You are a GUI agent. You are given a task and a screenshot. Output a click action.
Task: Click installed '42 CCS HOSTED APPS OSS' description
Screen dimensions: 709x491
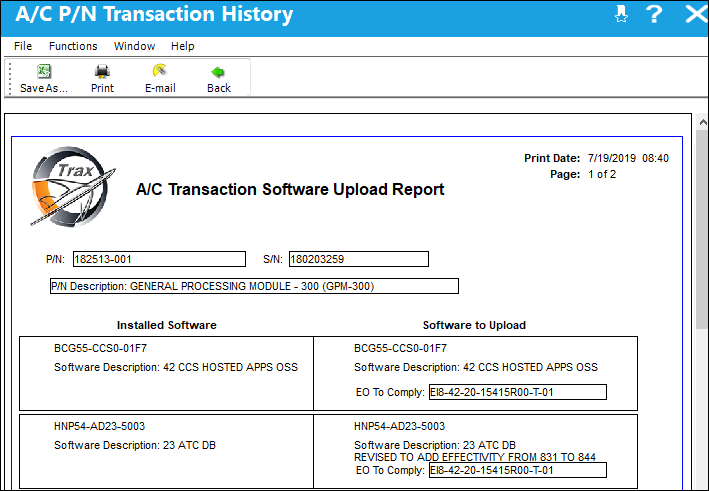(230, 367)
